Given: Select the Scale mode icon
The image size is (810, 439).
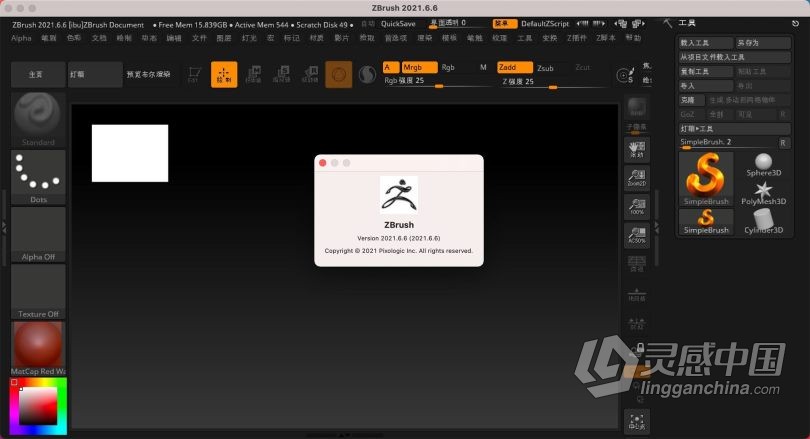Looking at the screenshot, I should tap(282, 74).
